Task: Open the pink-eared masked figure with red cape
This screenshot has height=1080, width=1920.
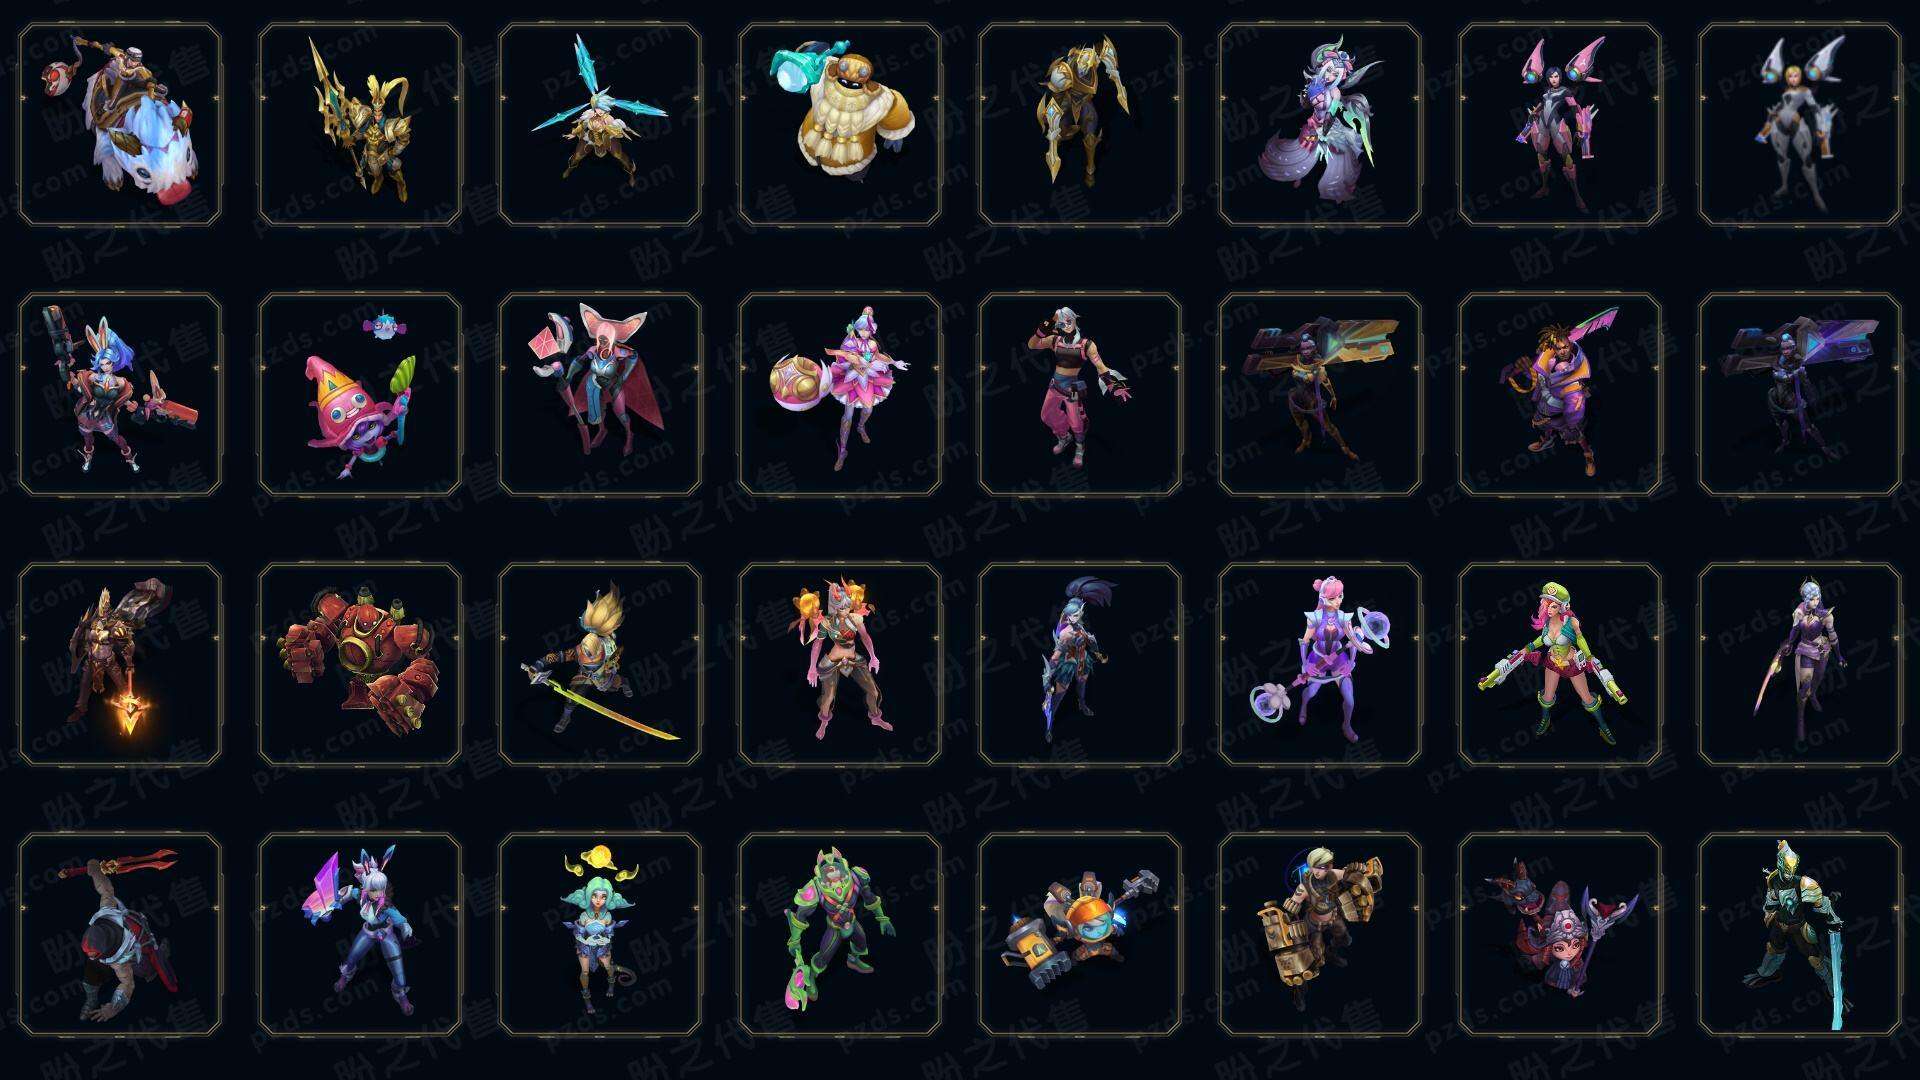Action: click(x=600, y=394)
